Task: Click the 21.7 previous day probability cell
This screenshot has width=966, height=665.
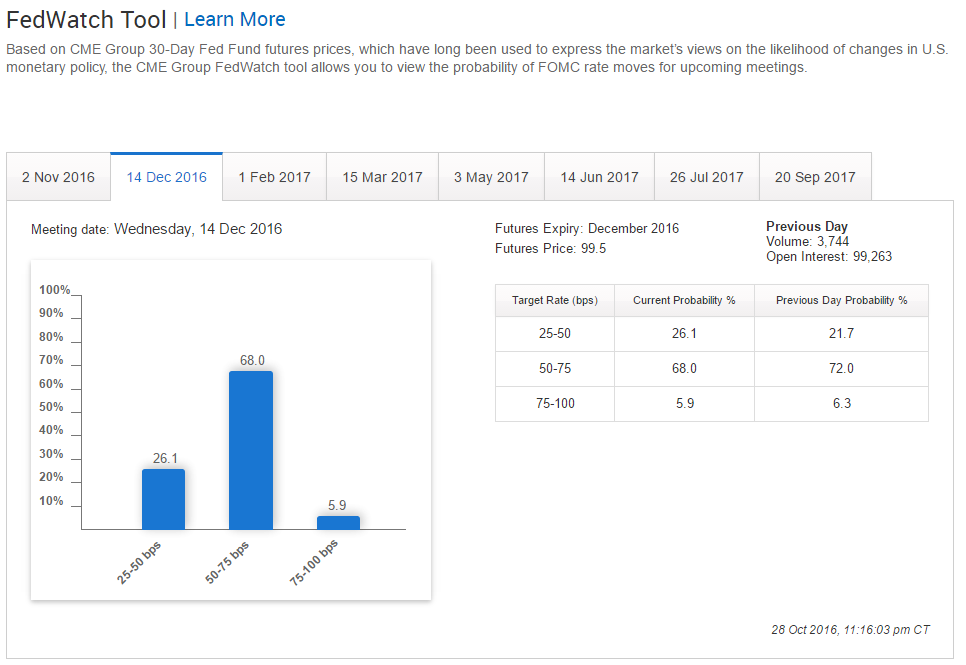Action: (841, 334)
